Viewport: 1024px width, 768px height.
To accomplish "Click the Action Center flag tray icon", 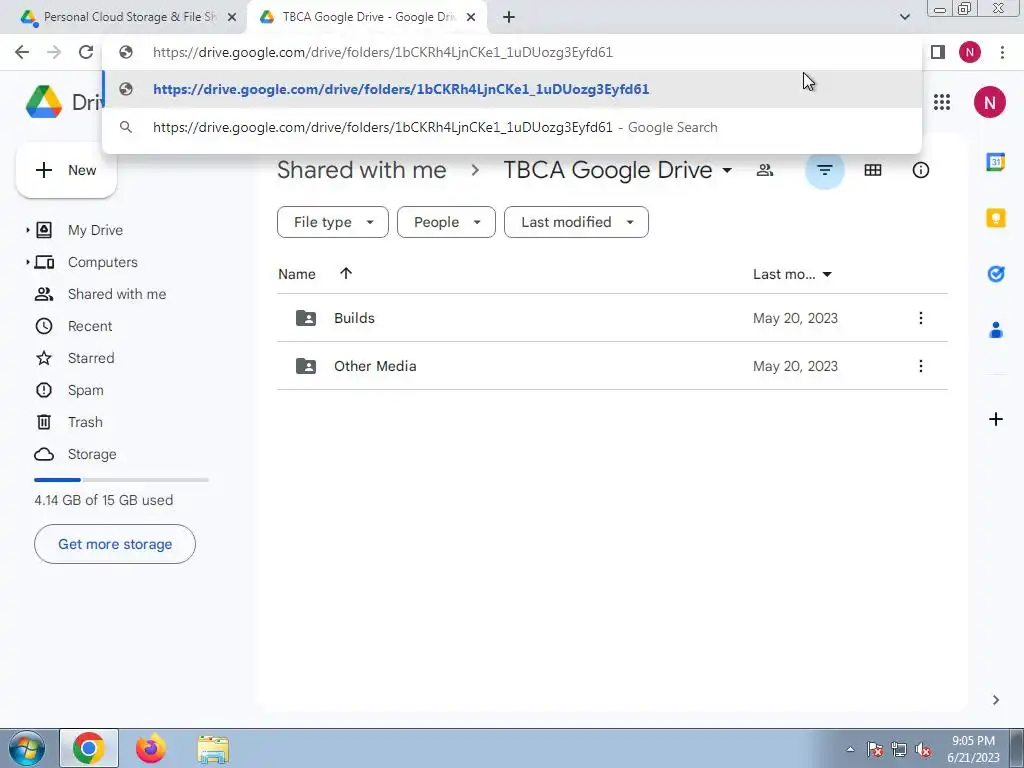I will click(874, 750).
